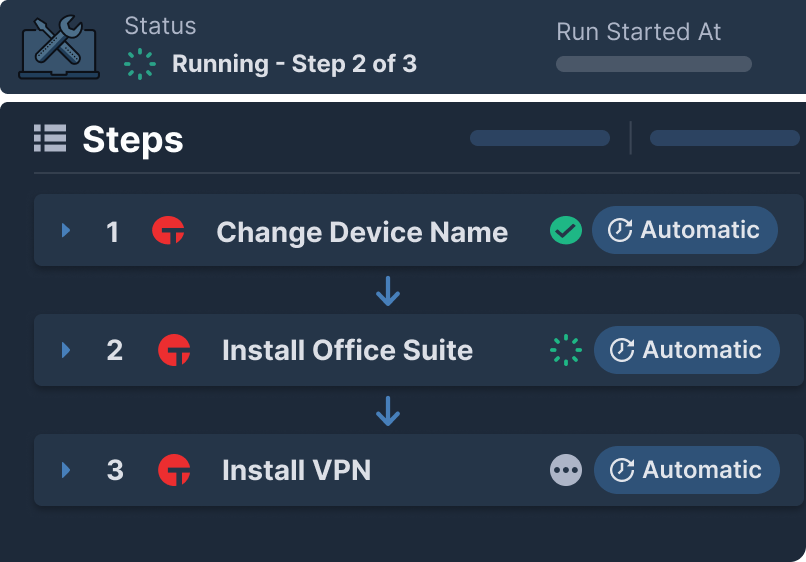Select the Install Office Suite step title
806x562 pixels.
click(347, 351)
